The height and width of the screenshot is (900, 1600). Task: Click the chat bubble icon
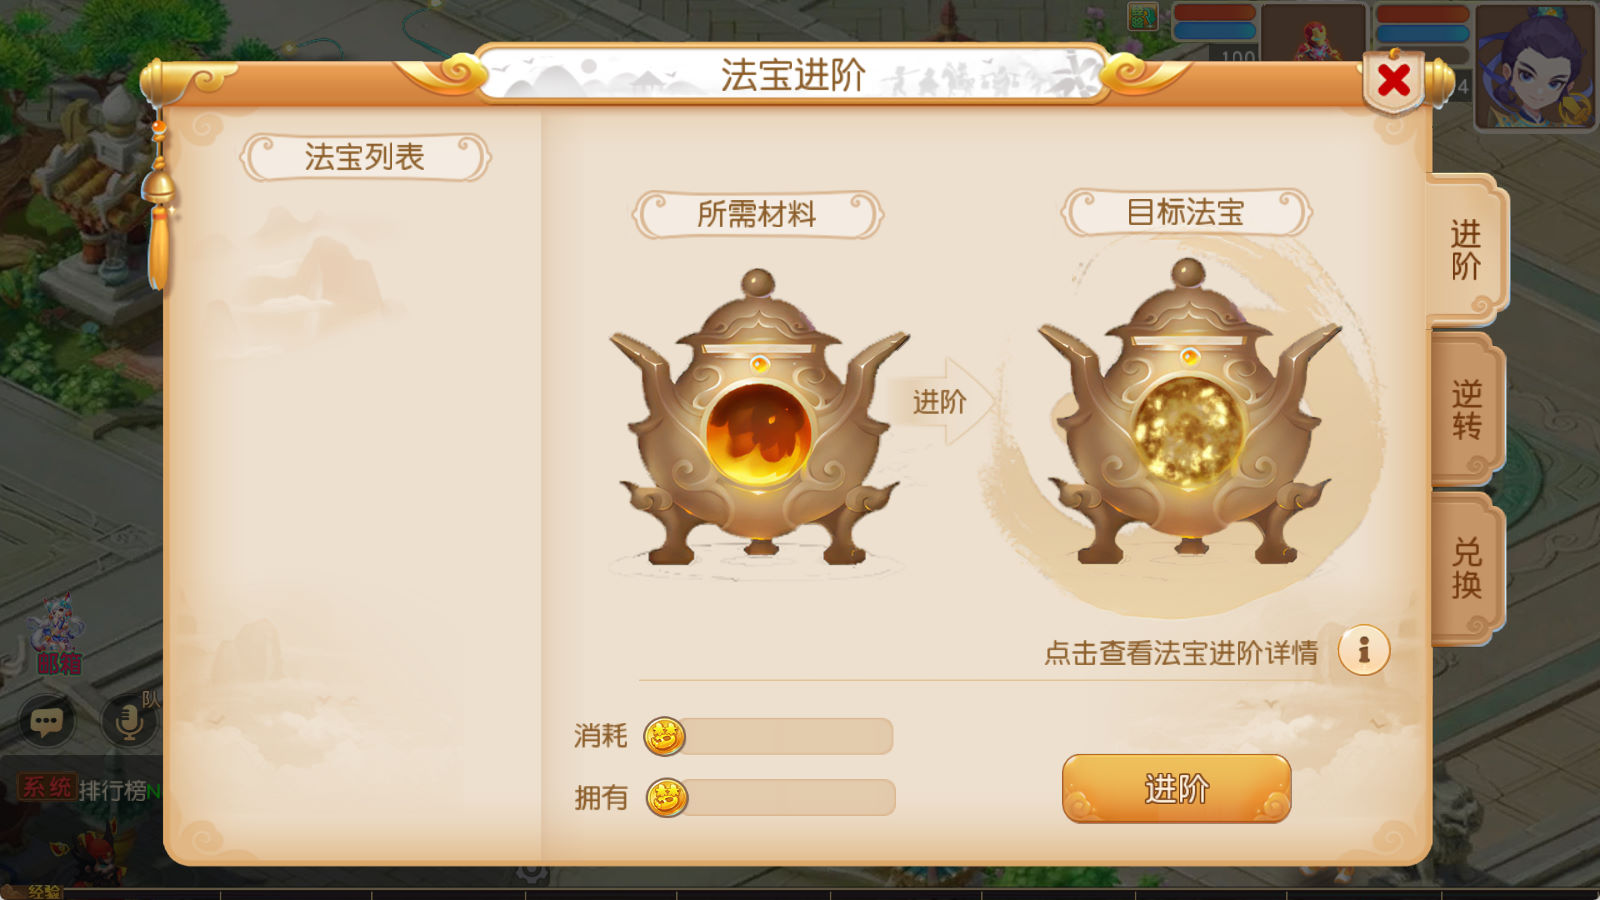pyautogui.click(x=47, y=721)
